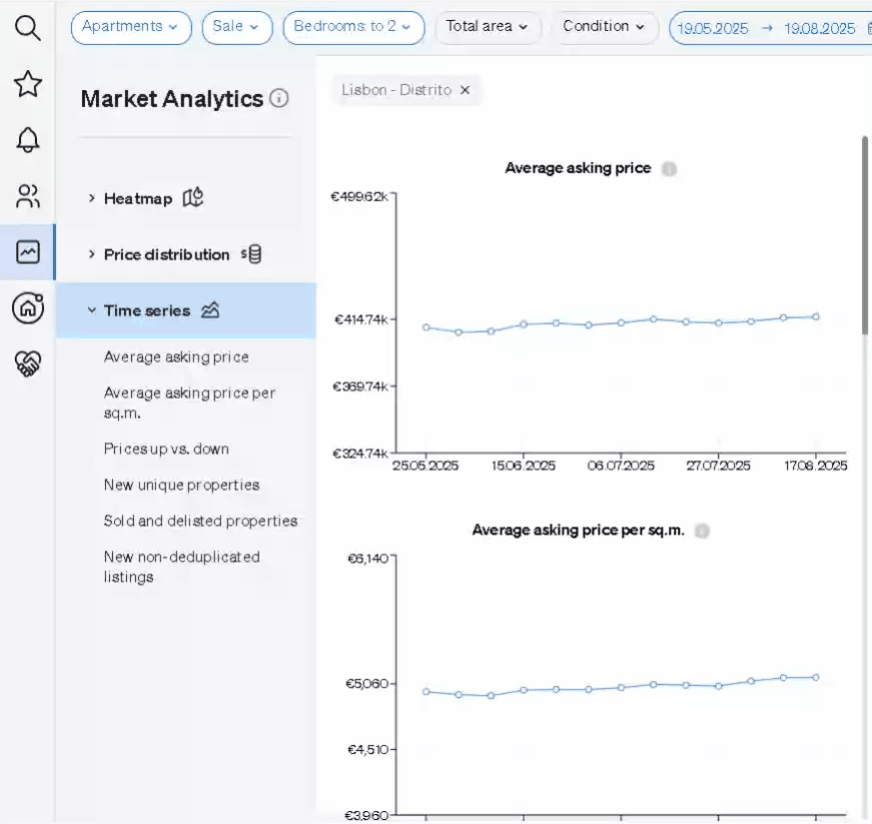Viewport: 872px width, 824px height.
Task: Select Prices up vs. down menu item
Action: coord(166,449)
